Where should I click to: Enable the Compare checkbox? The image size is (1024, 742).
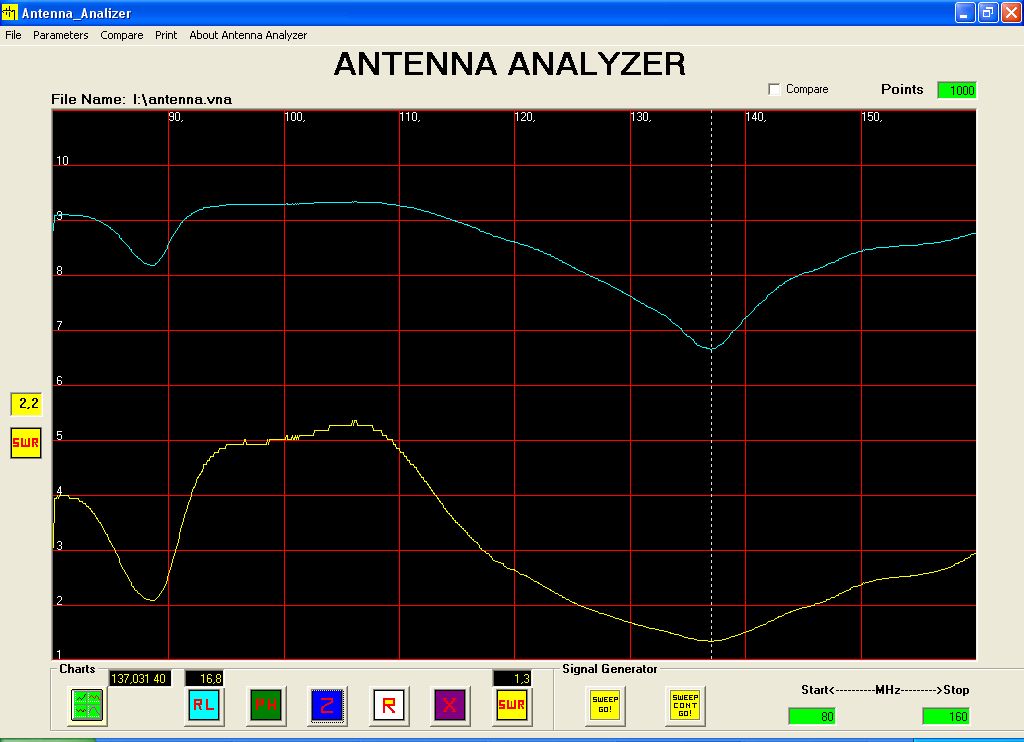click(x=775, y=89)
